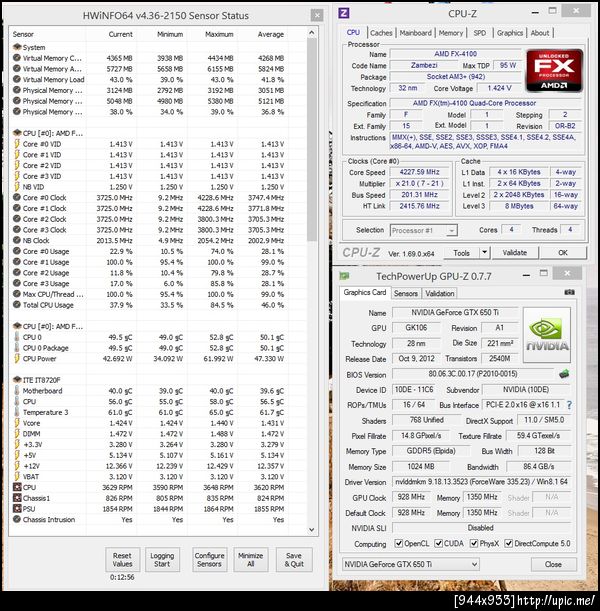This screenshot has width=600, height=611.
Task: Click the AMD FX processor logo
Action: click(554, 70)
